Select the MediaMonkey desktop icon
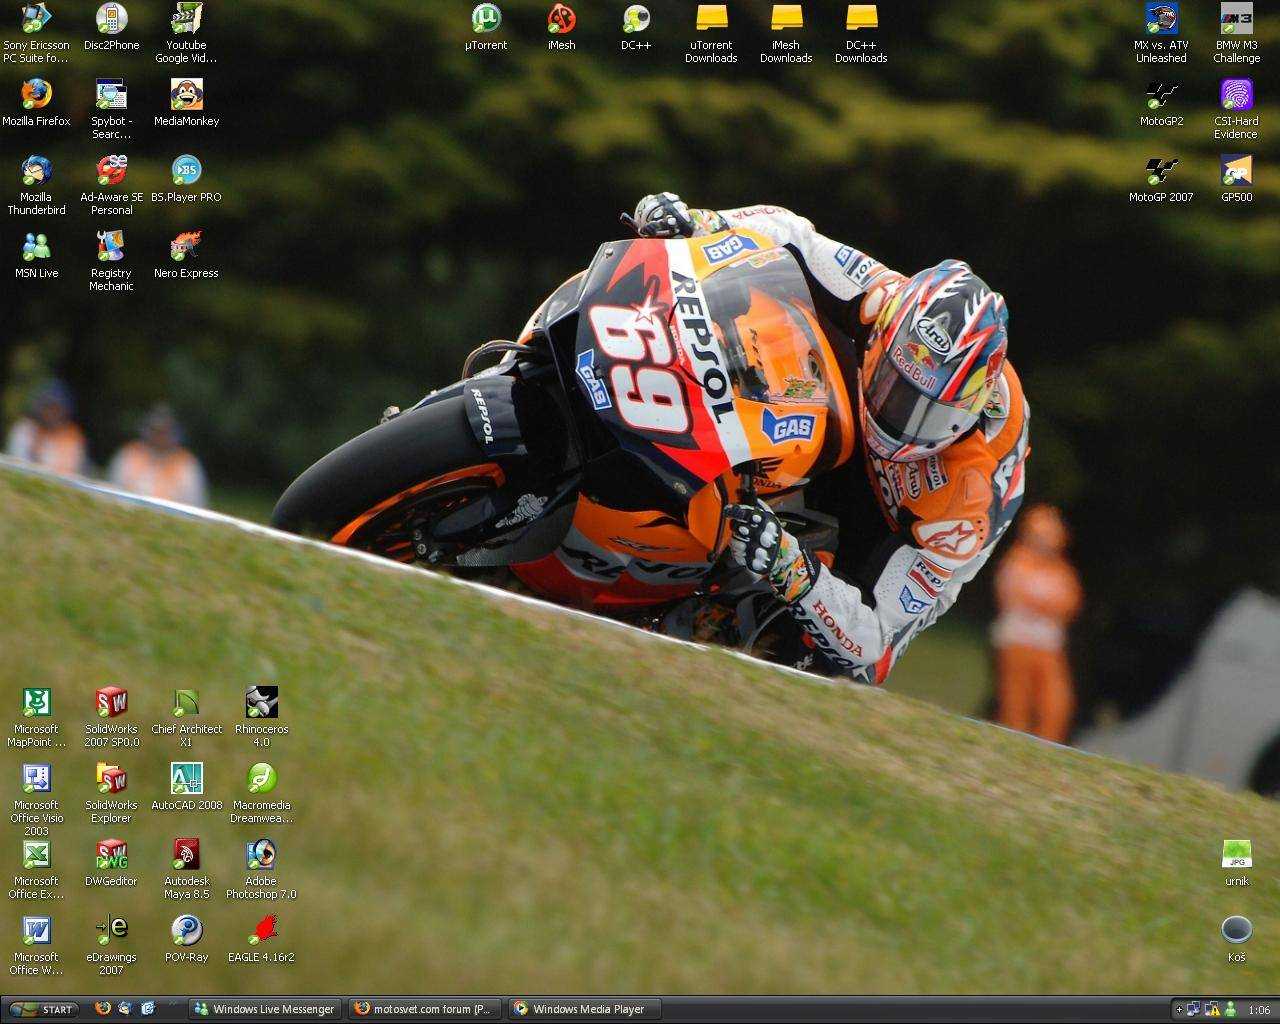Viewport: 1280px width, 1024px height. 186,103
